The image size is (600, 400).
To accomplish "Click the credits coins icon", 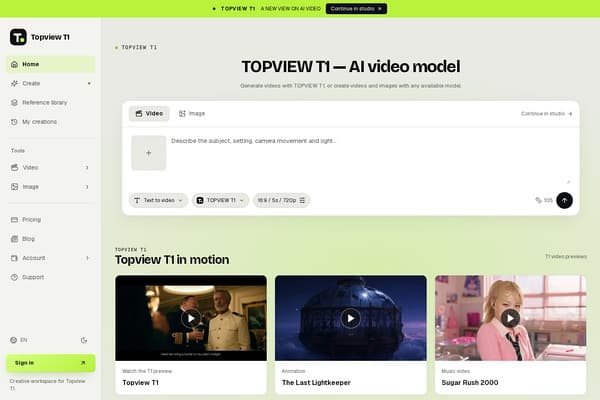I will point(538,200).
